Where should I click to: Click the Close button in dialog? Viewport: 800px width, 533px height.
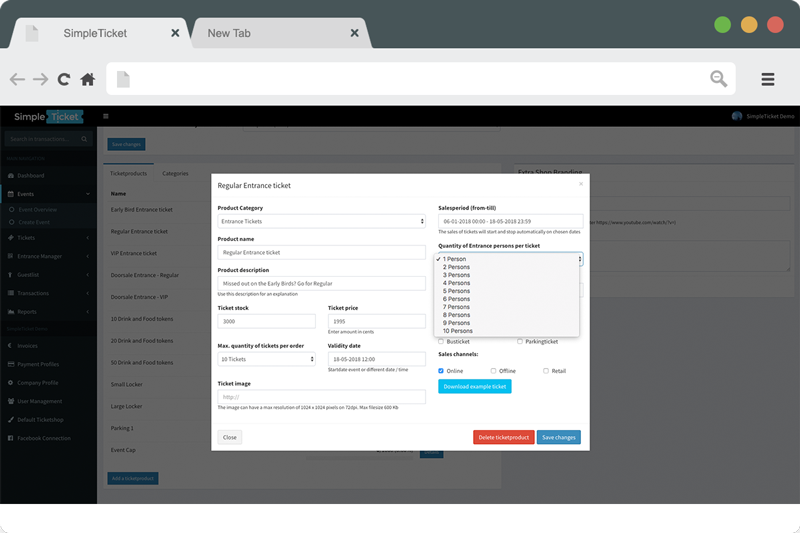[230, 437]
